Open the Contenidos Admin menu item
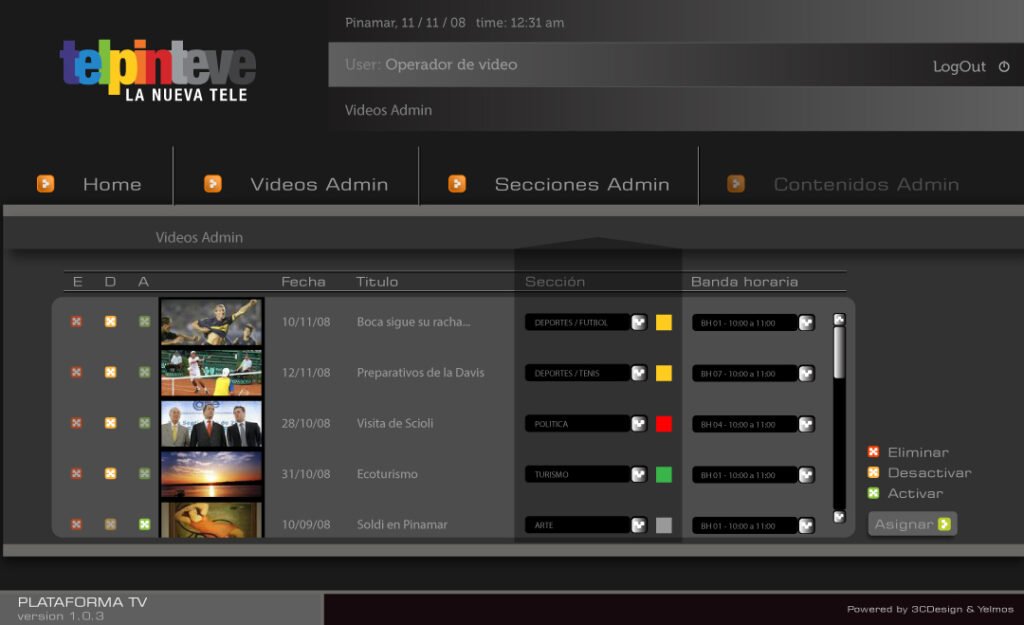This screenshot has height=625, width=1024. (x=867, y=185)
